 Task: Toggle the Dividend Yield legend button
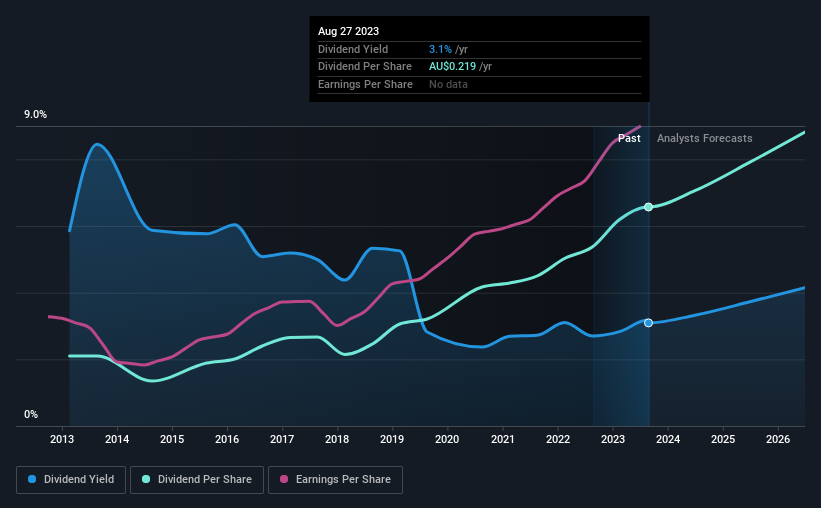71,480
